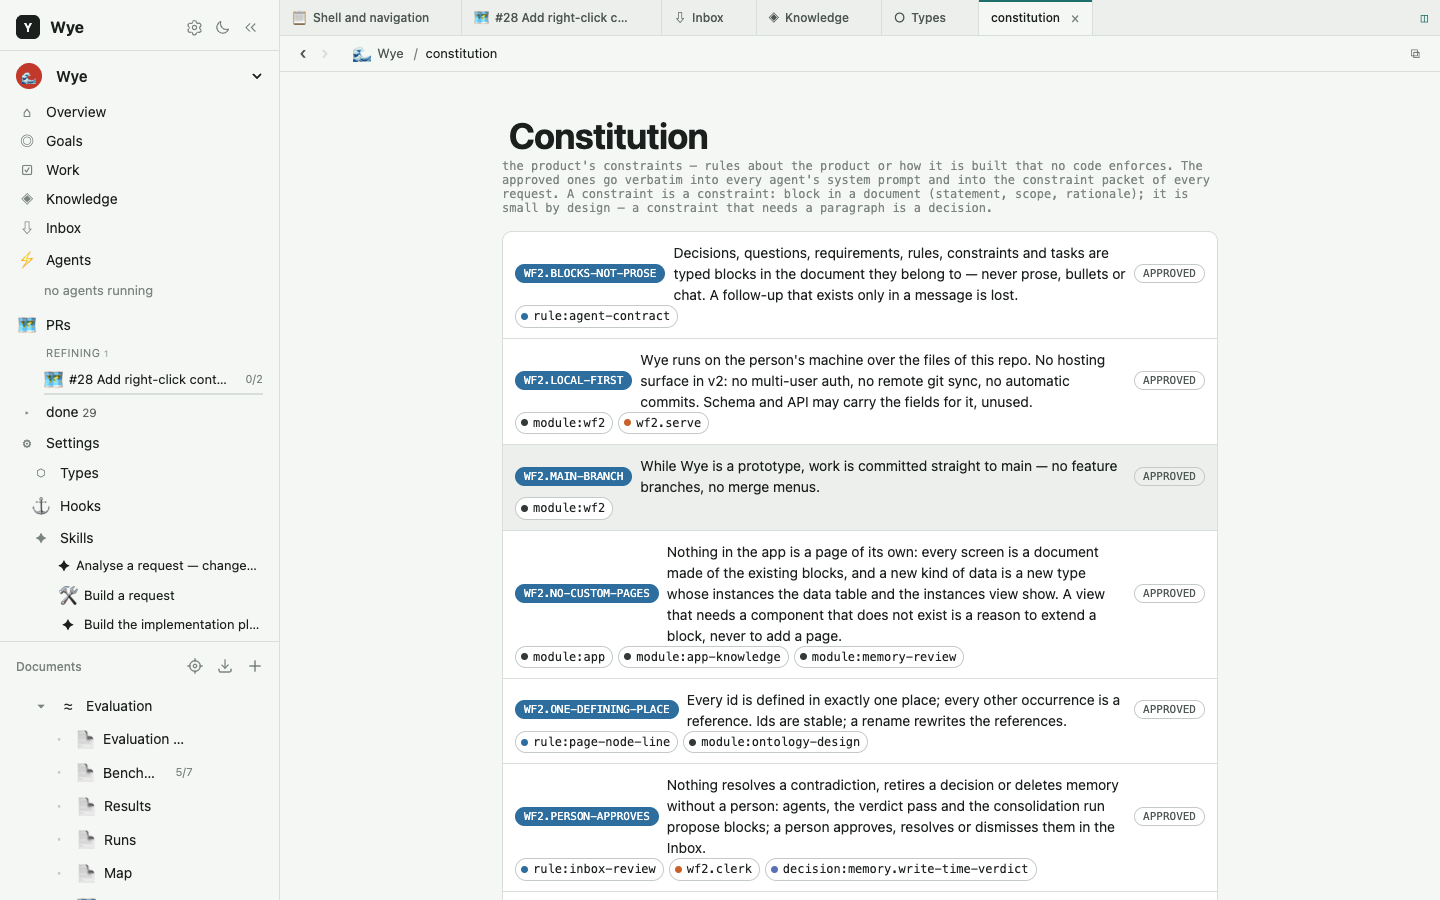Collapse the sidebar with the double chevron

click(x=251, y=28)
